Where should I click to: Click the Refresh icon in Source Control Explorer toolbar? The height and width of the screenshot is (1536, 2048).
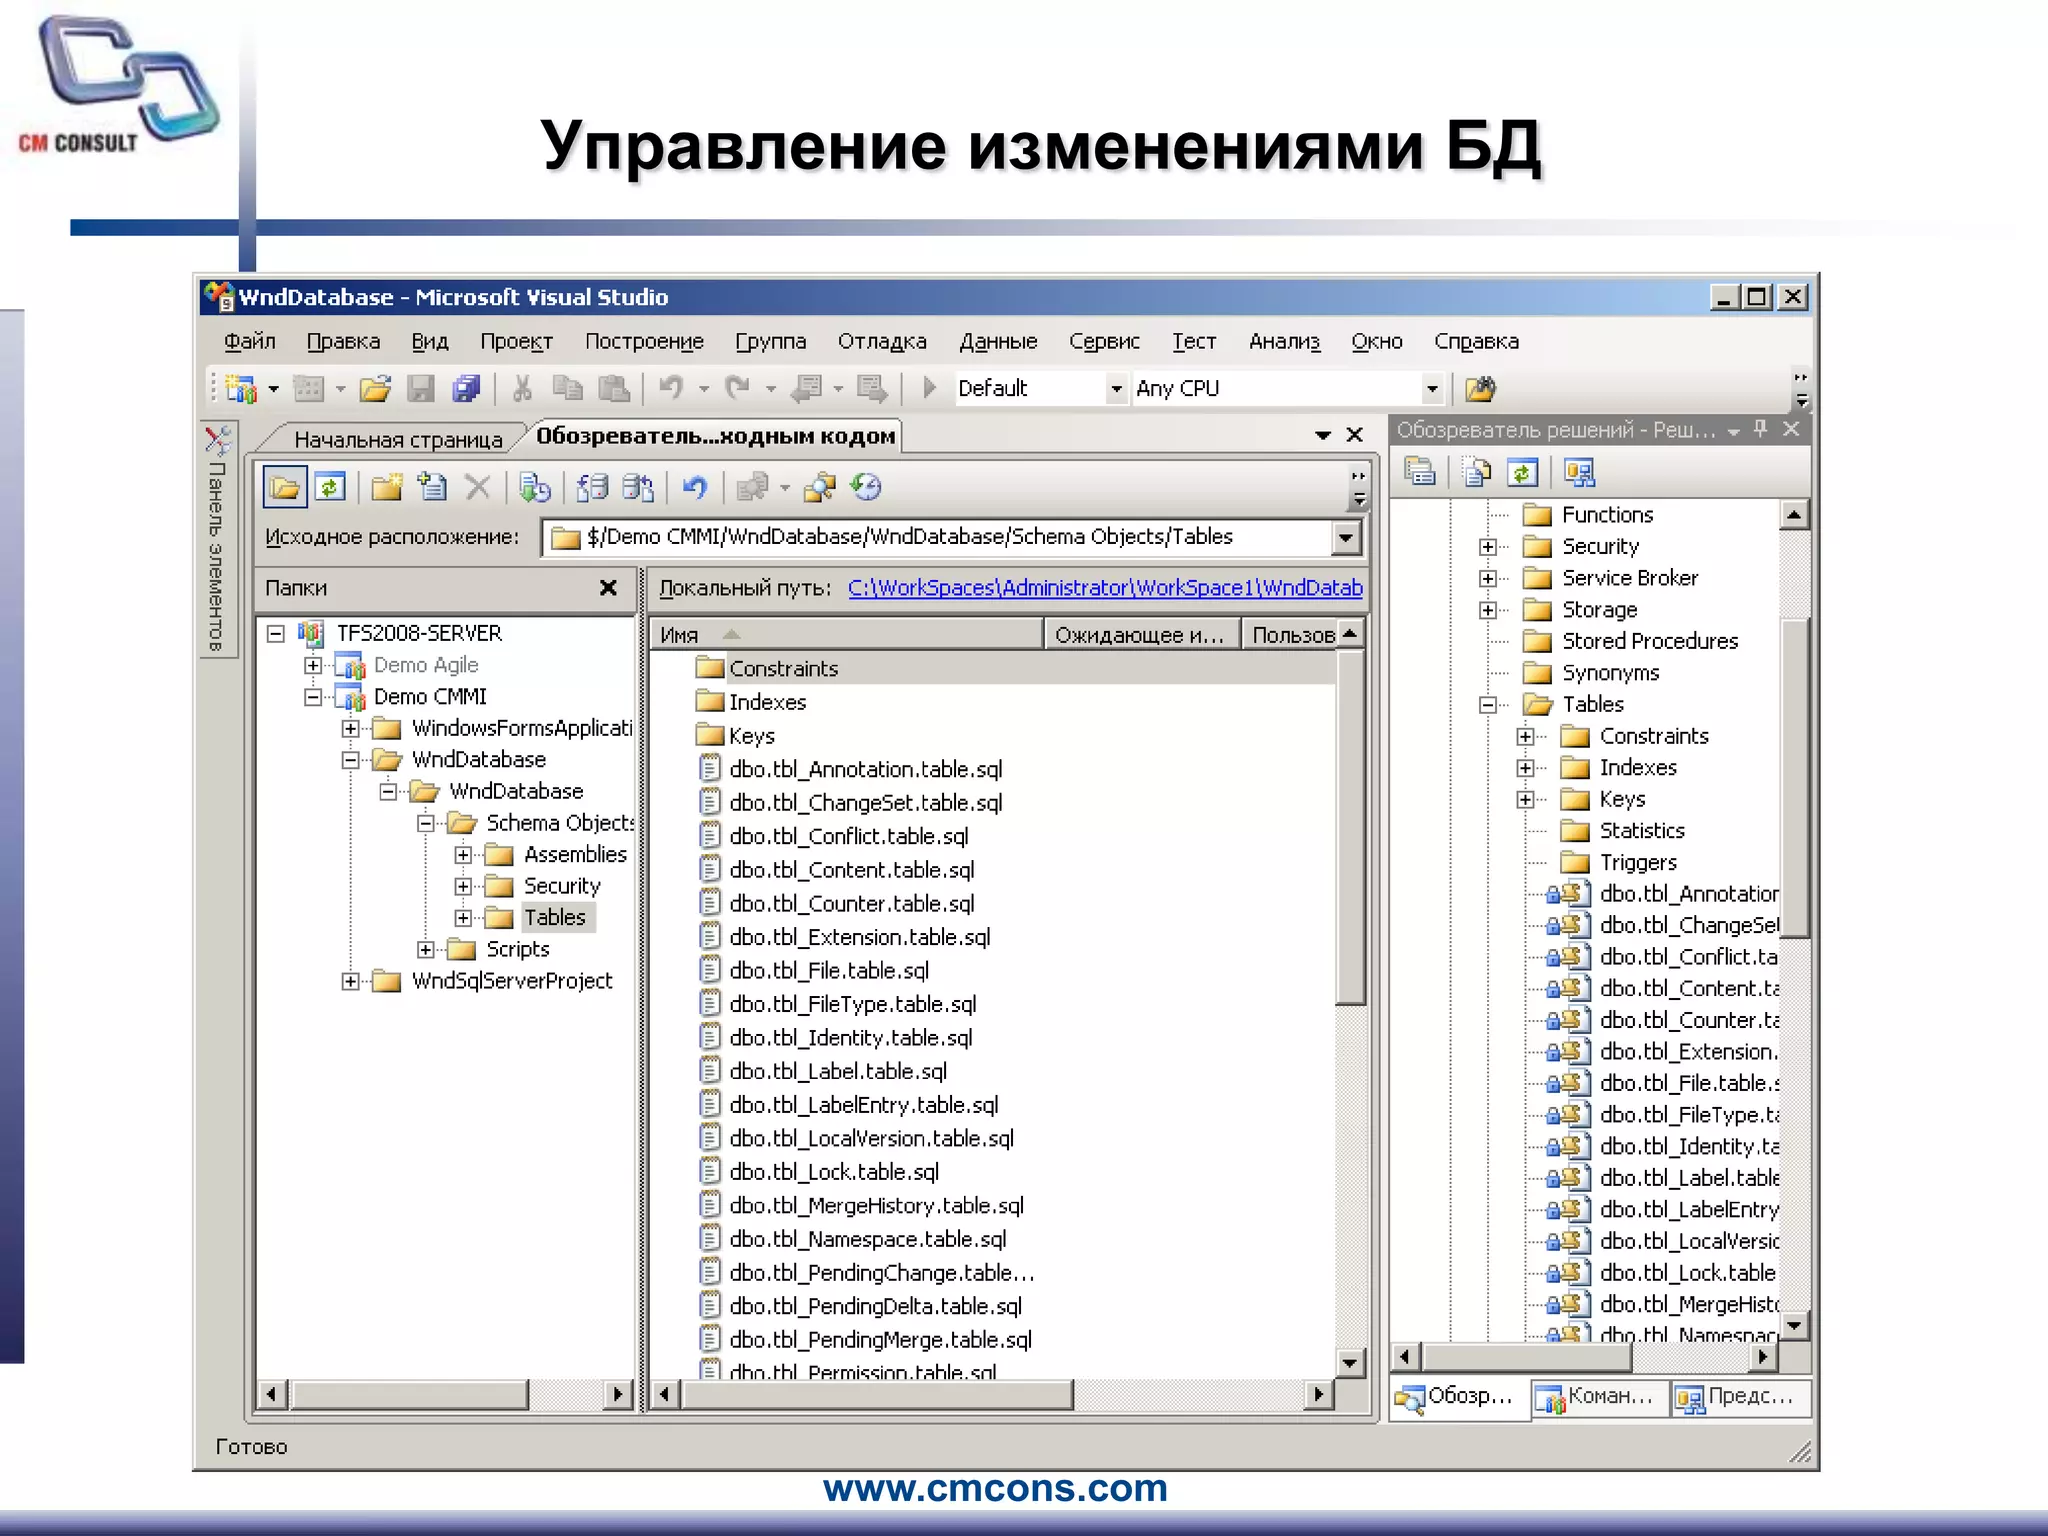pyautogui.click(x=330, y=488)
